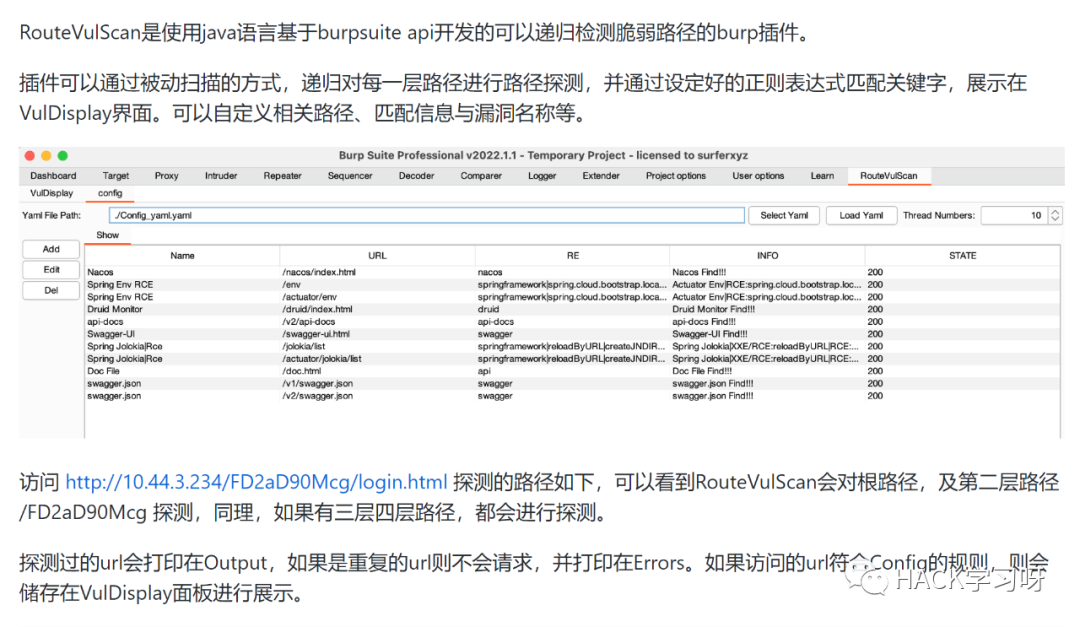Select the config sub-tab
The image size is (1080, 627).
pyautogui.click(x=110, y=193)
